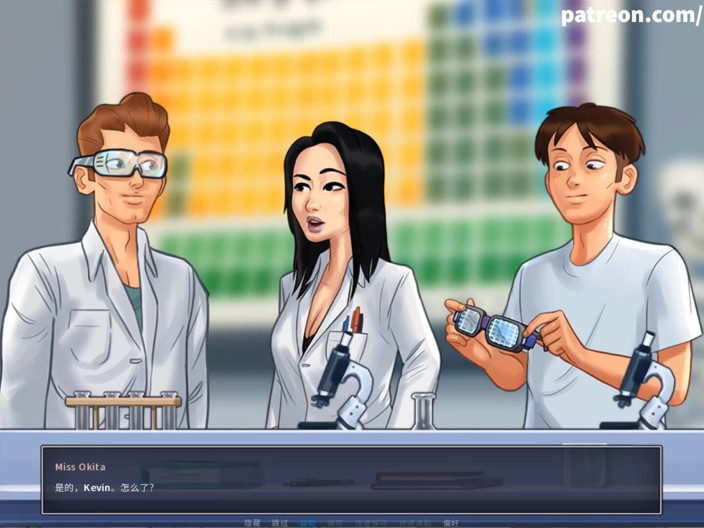Click the 隐藏 (Hide) quick menu button
704x528 pixels.
pyautogui.click(x=252, y=523)
